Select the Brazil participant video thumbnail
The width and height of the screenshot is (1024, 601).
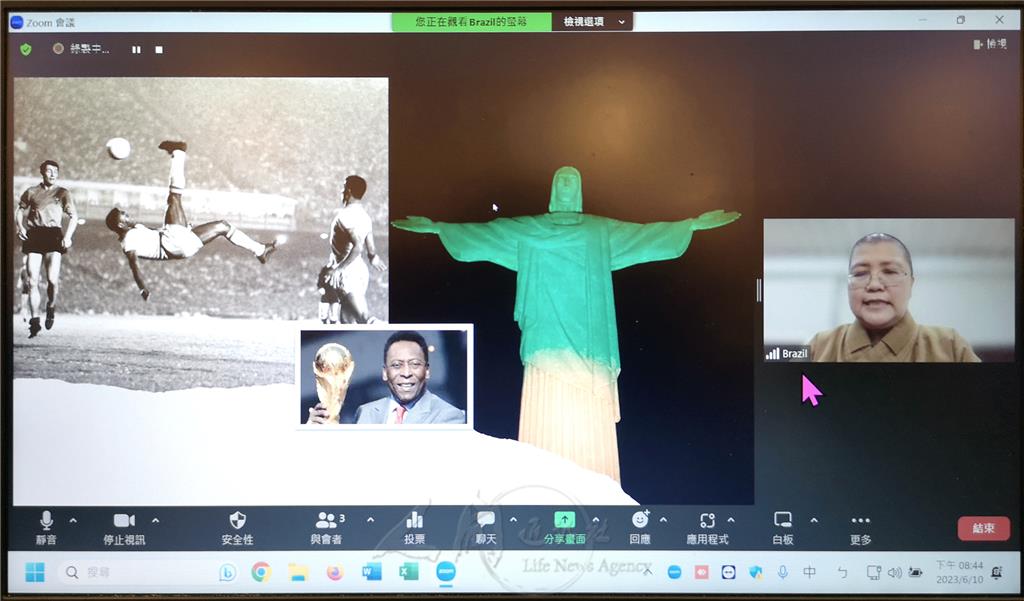[x=889, y=290]
